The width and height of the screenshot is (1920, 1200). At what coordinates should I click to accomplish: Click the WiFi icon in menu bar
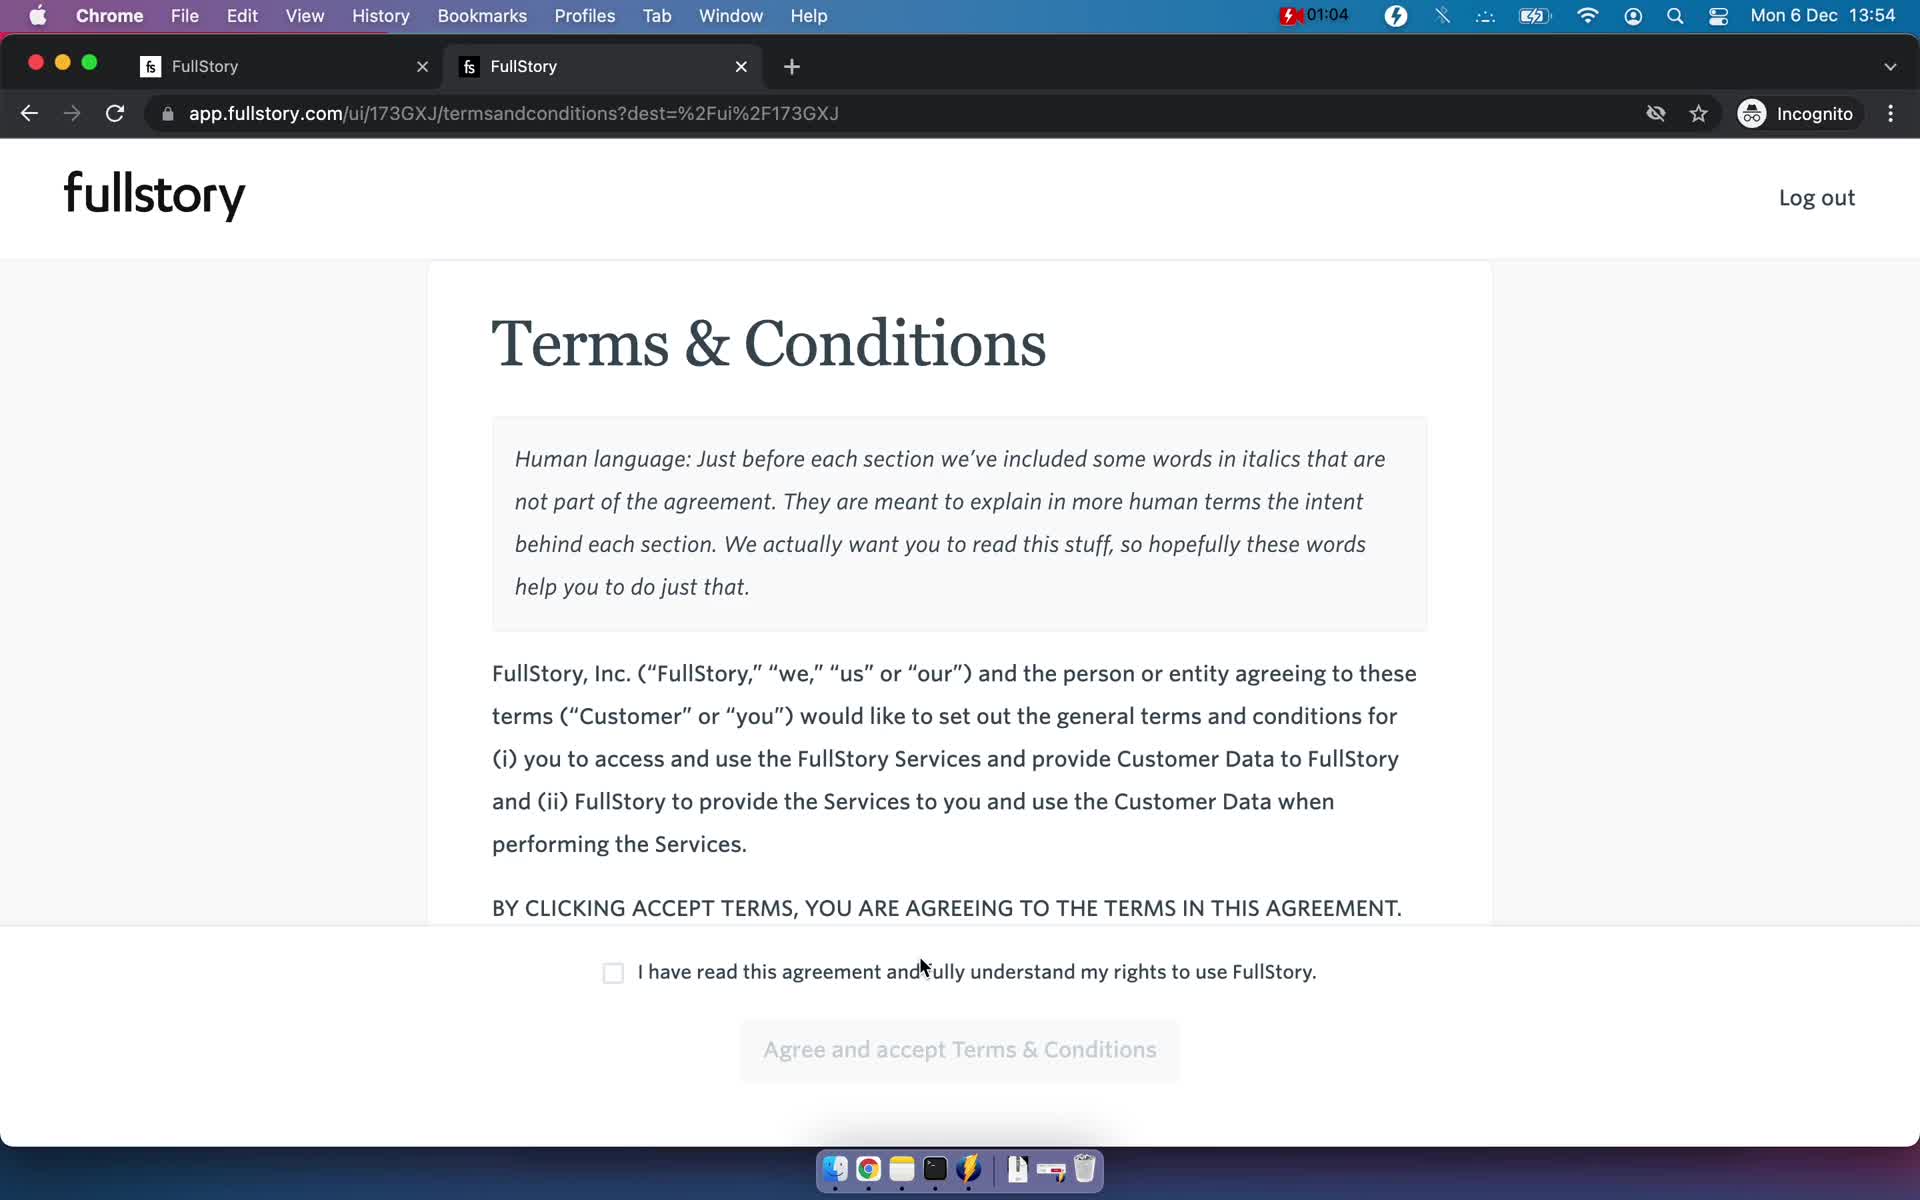click(1587, 15)
